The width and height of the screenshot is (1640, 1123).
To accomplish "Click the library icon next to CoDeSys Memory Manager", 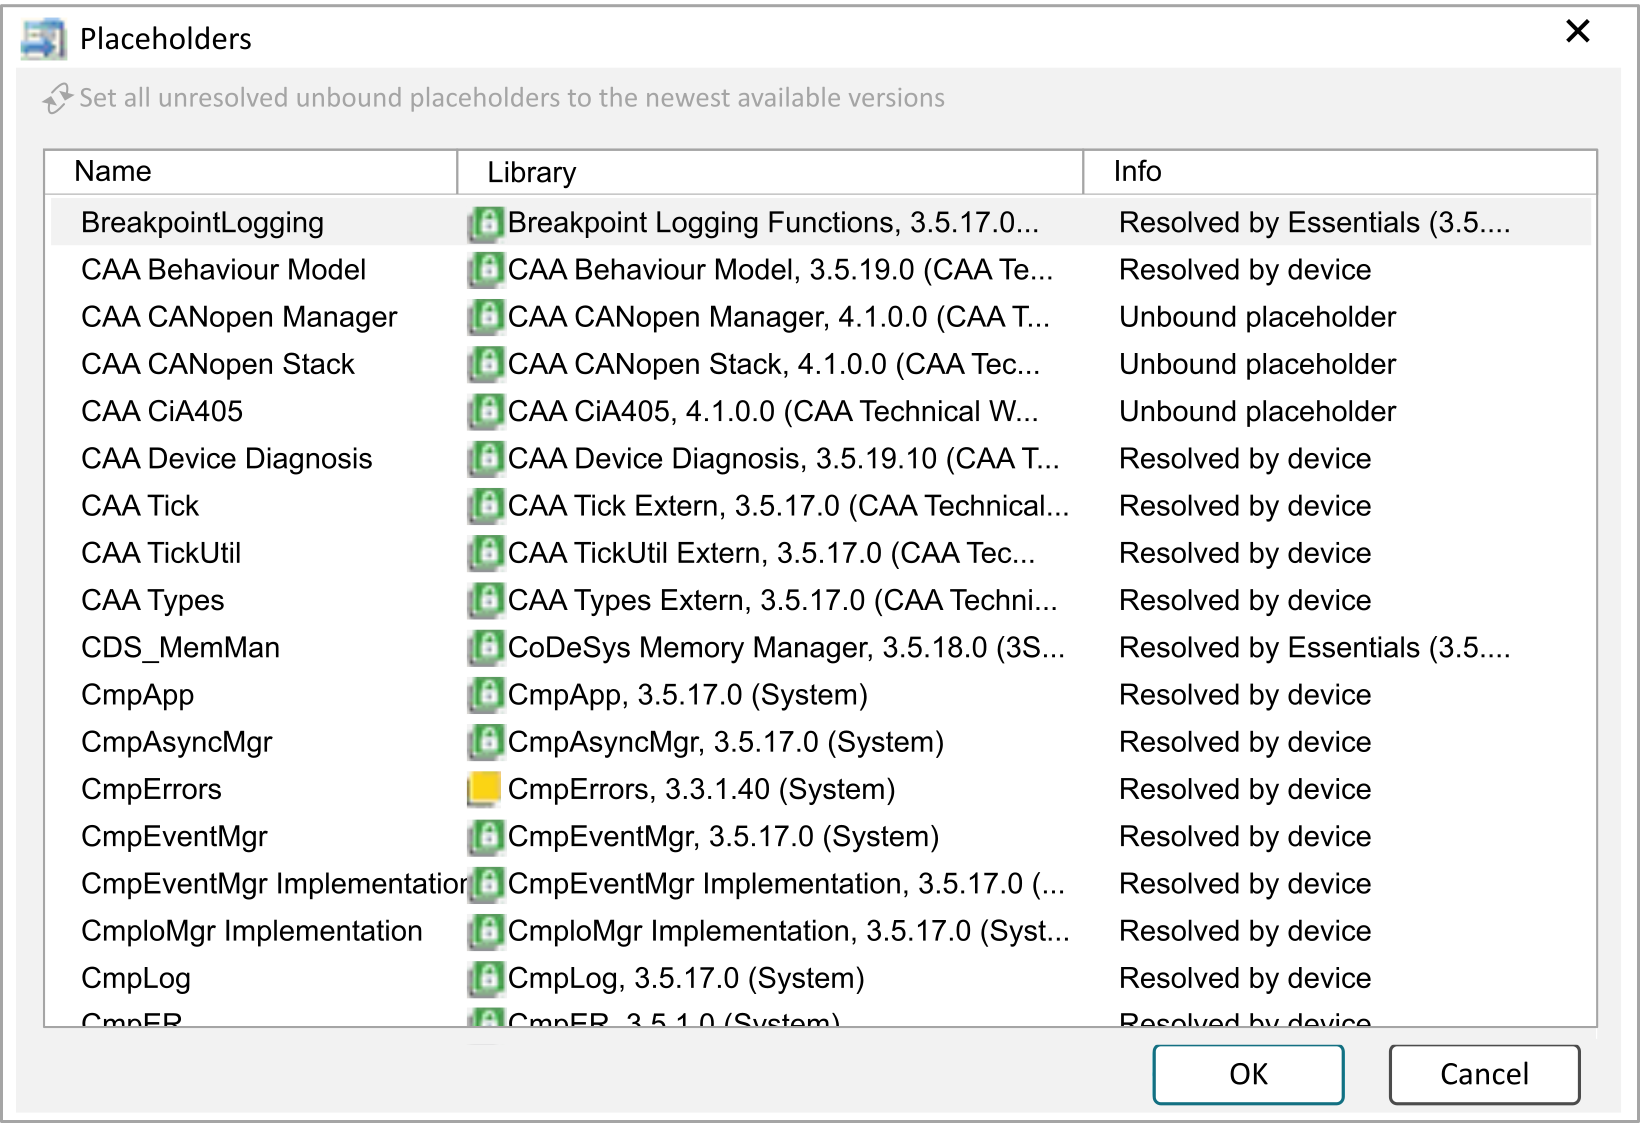I will click(486, 648).
